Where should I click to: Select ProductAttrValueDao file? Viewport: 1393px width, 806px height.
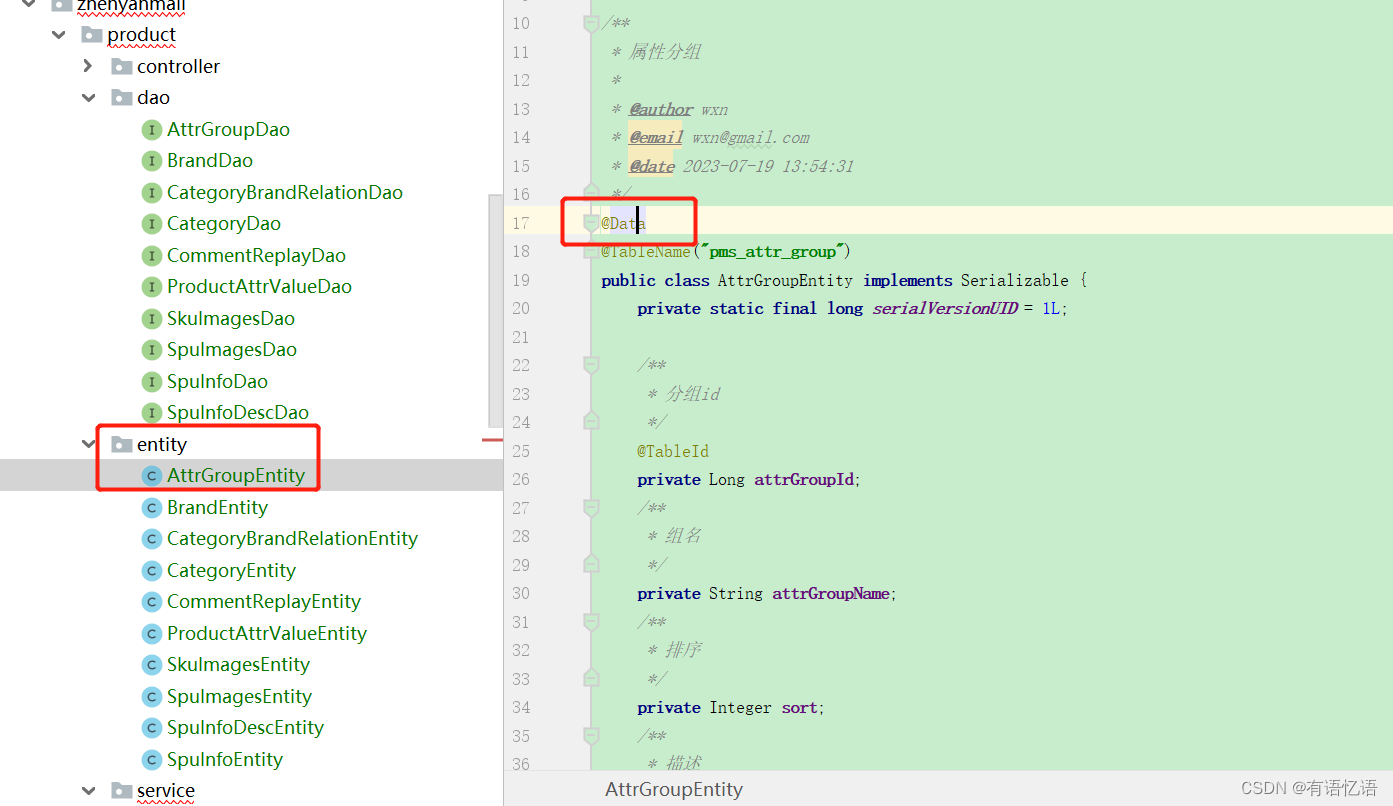[x=259, y=287]
